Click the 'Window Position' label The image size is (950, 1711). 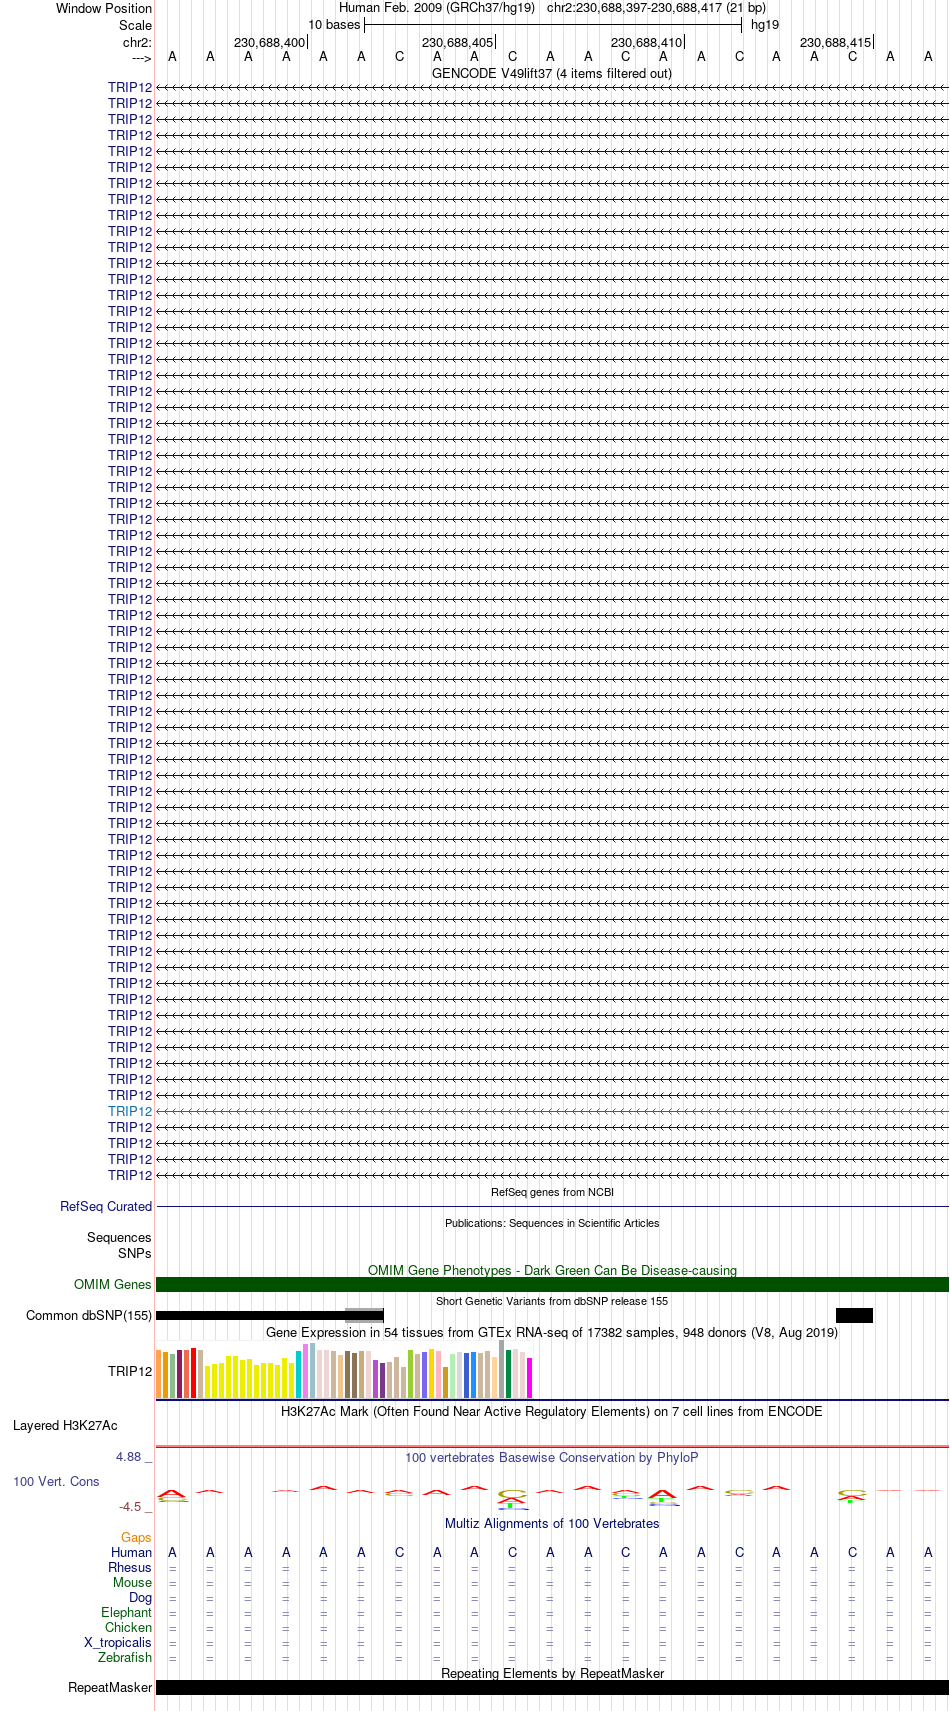[104, 8]
